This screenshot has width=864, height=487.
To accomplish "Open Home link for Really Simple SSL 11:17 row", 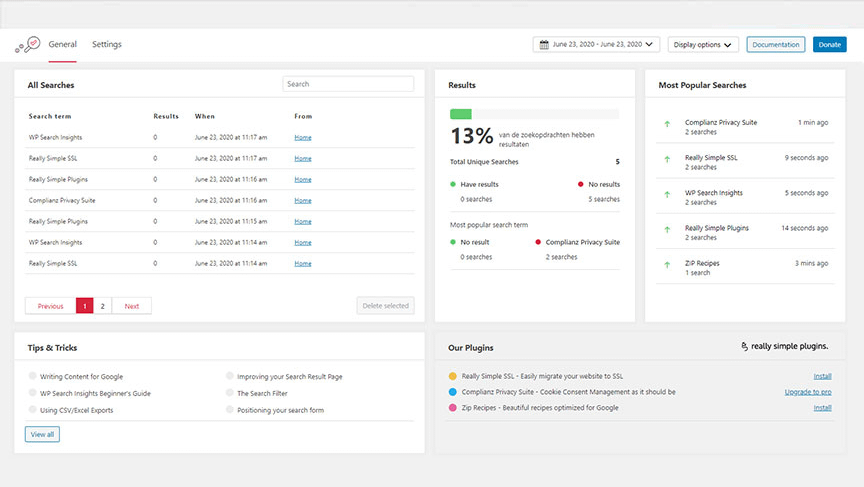I will [x=303, y=158].
